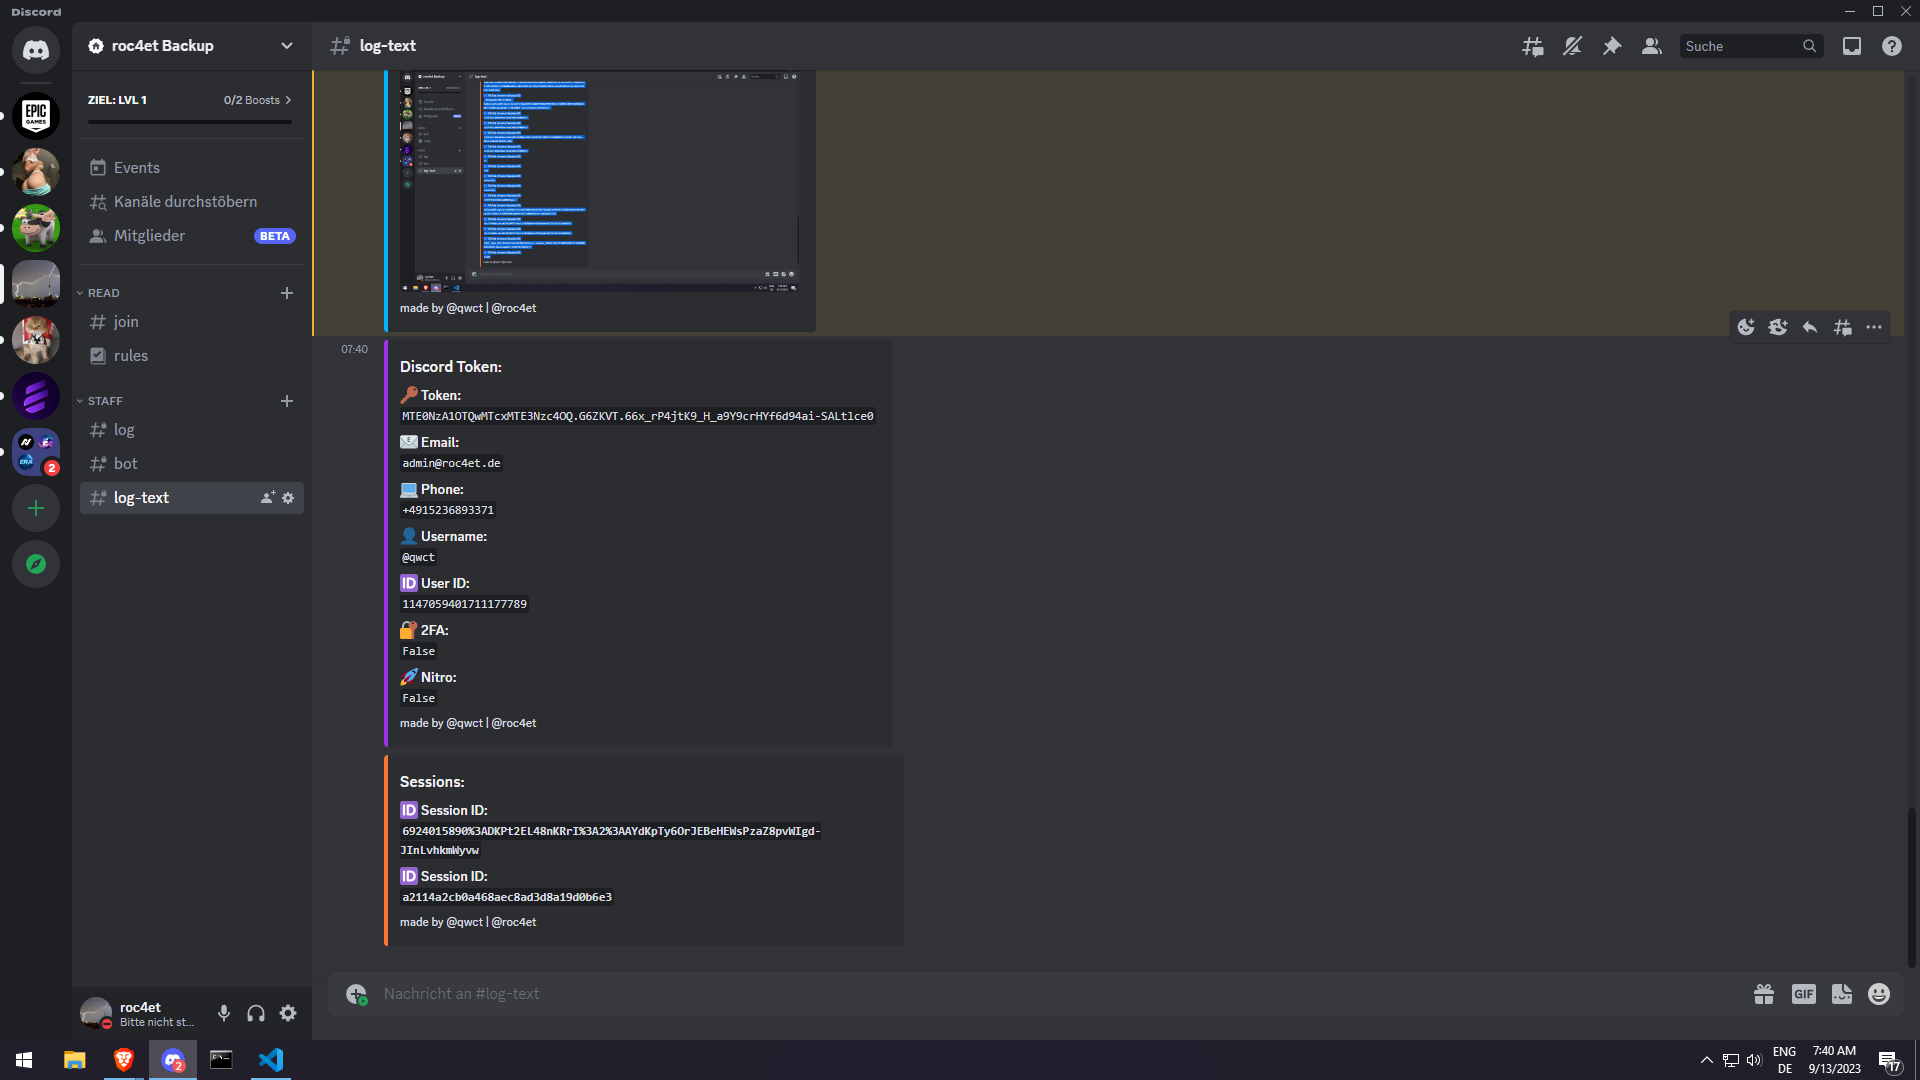
Task: Collapse the STAFF channel category
Action: (x=104, y=401)
